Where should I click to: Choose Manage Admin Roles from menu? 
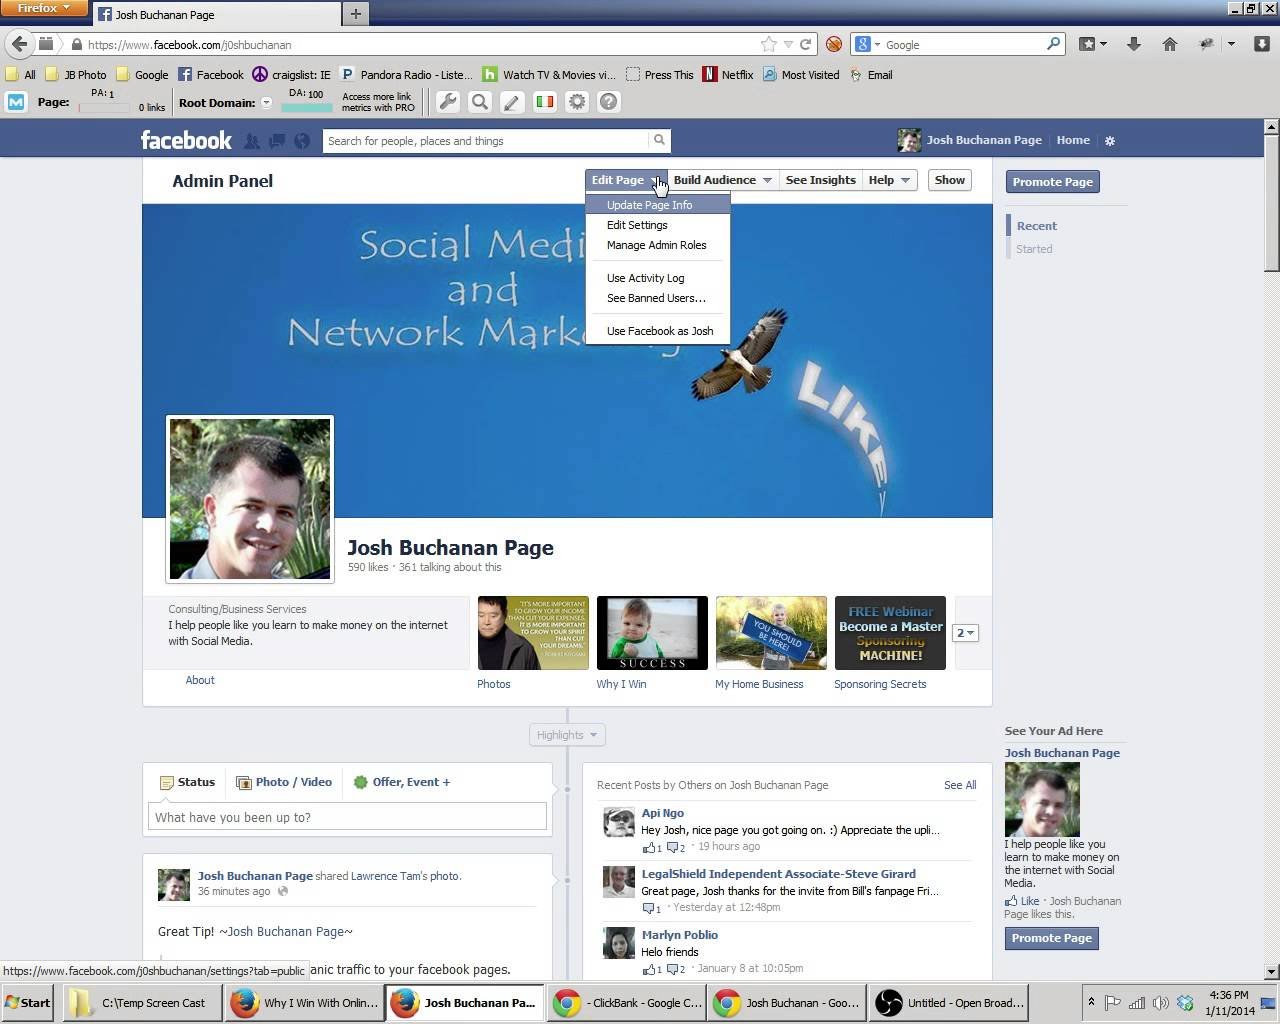coord(656,245)
